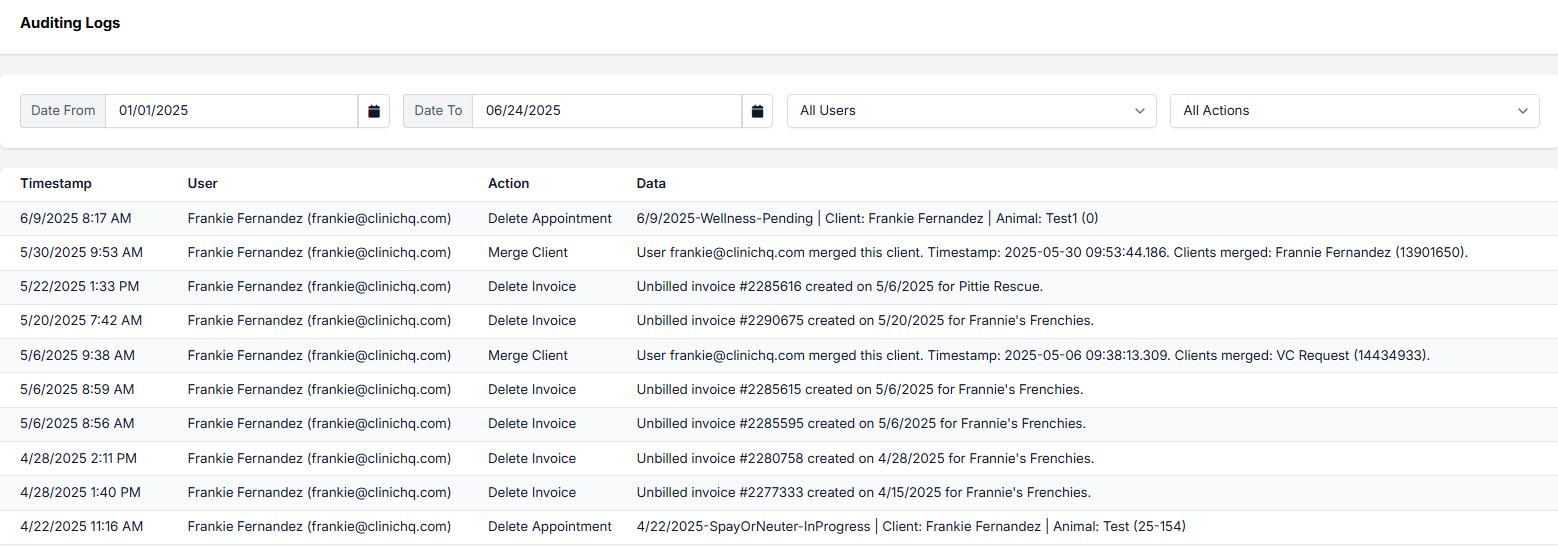Open the Date From calendar picker icon

374,111
